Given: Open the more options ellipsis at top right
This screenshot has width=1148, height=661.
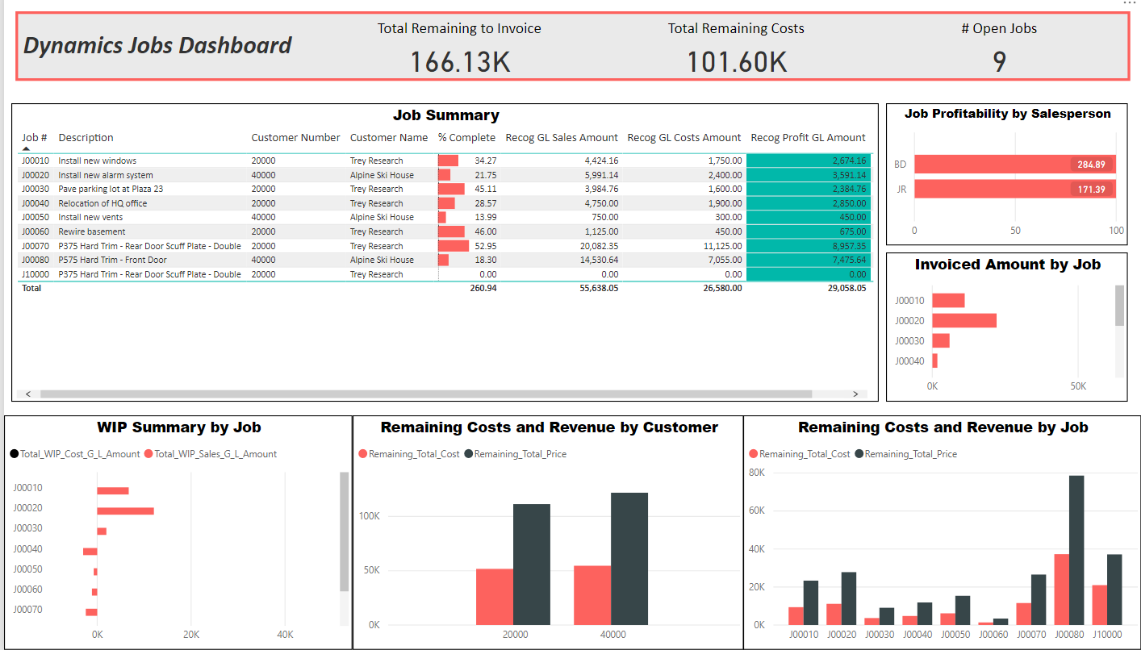Looking at the screenshot, I should pos(1130,4).
